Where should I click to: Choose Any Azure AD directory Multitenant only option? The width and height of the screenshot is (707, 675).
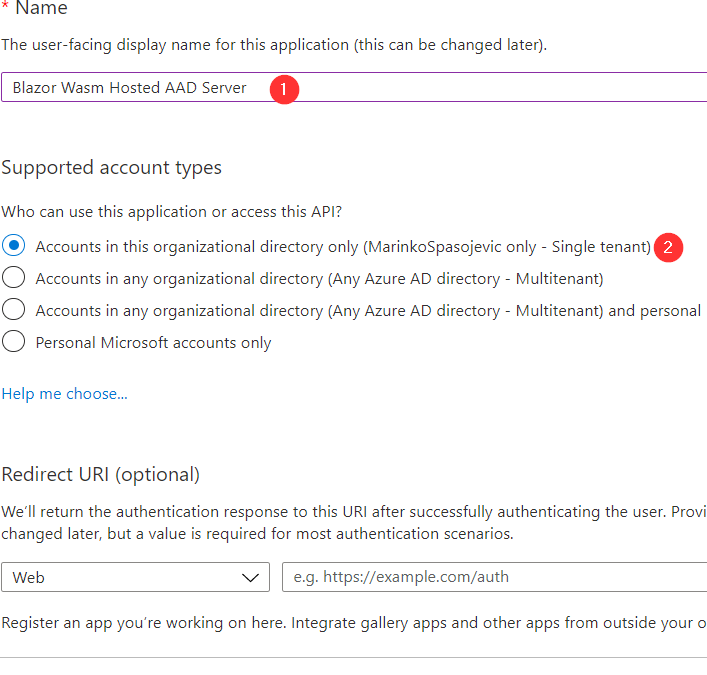tap(14, 278)
